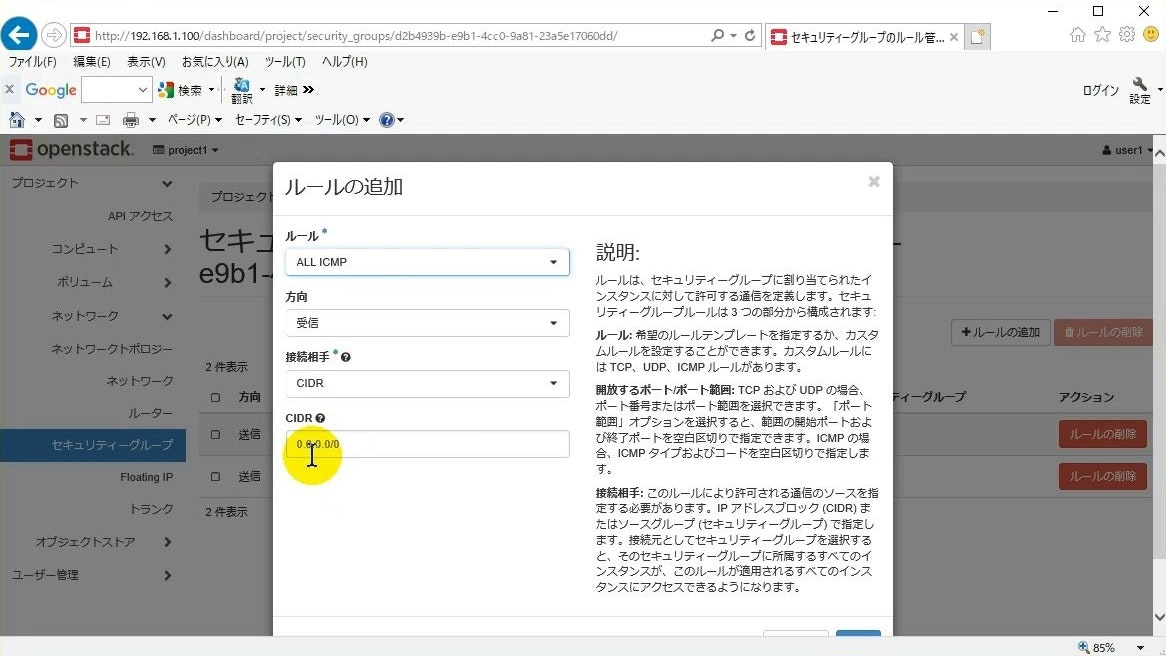Click the printer icon
Image resolution: width=1166 pixels, height=656 pixels.
point(131,120)
